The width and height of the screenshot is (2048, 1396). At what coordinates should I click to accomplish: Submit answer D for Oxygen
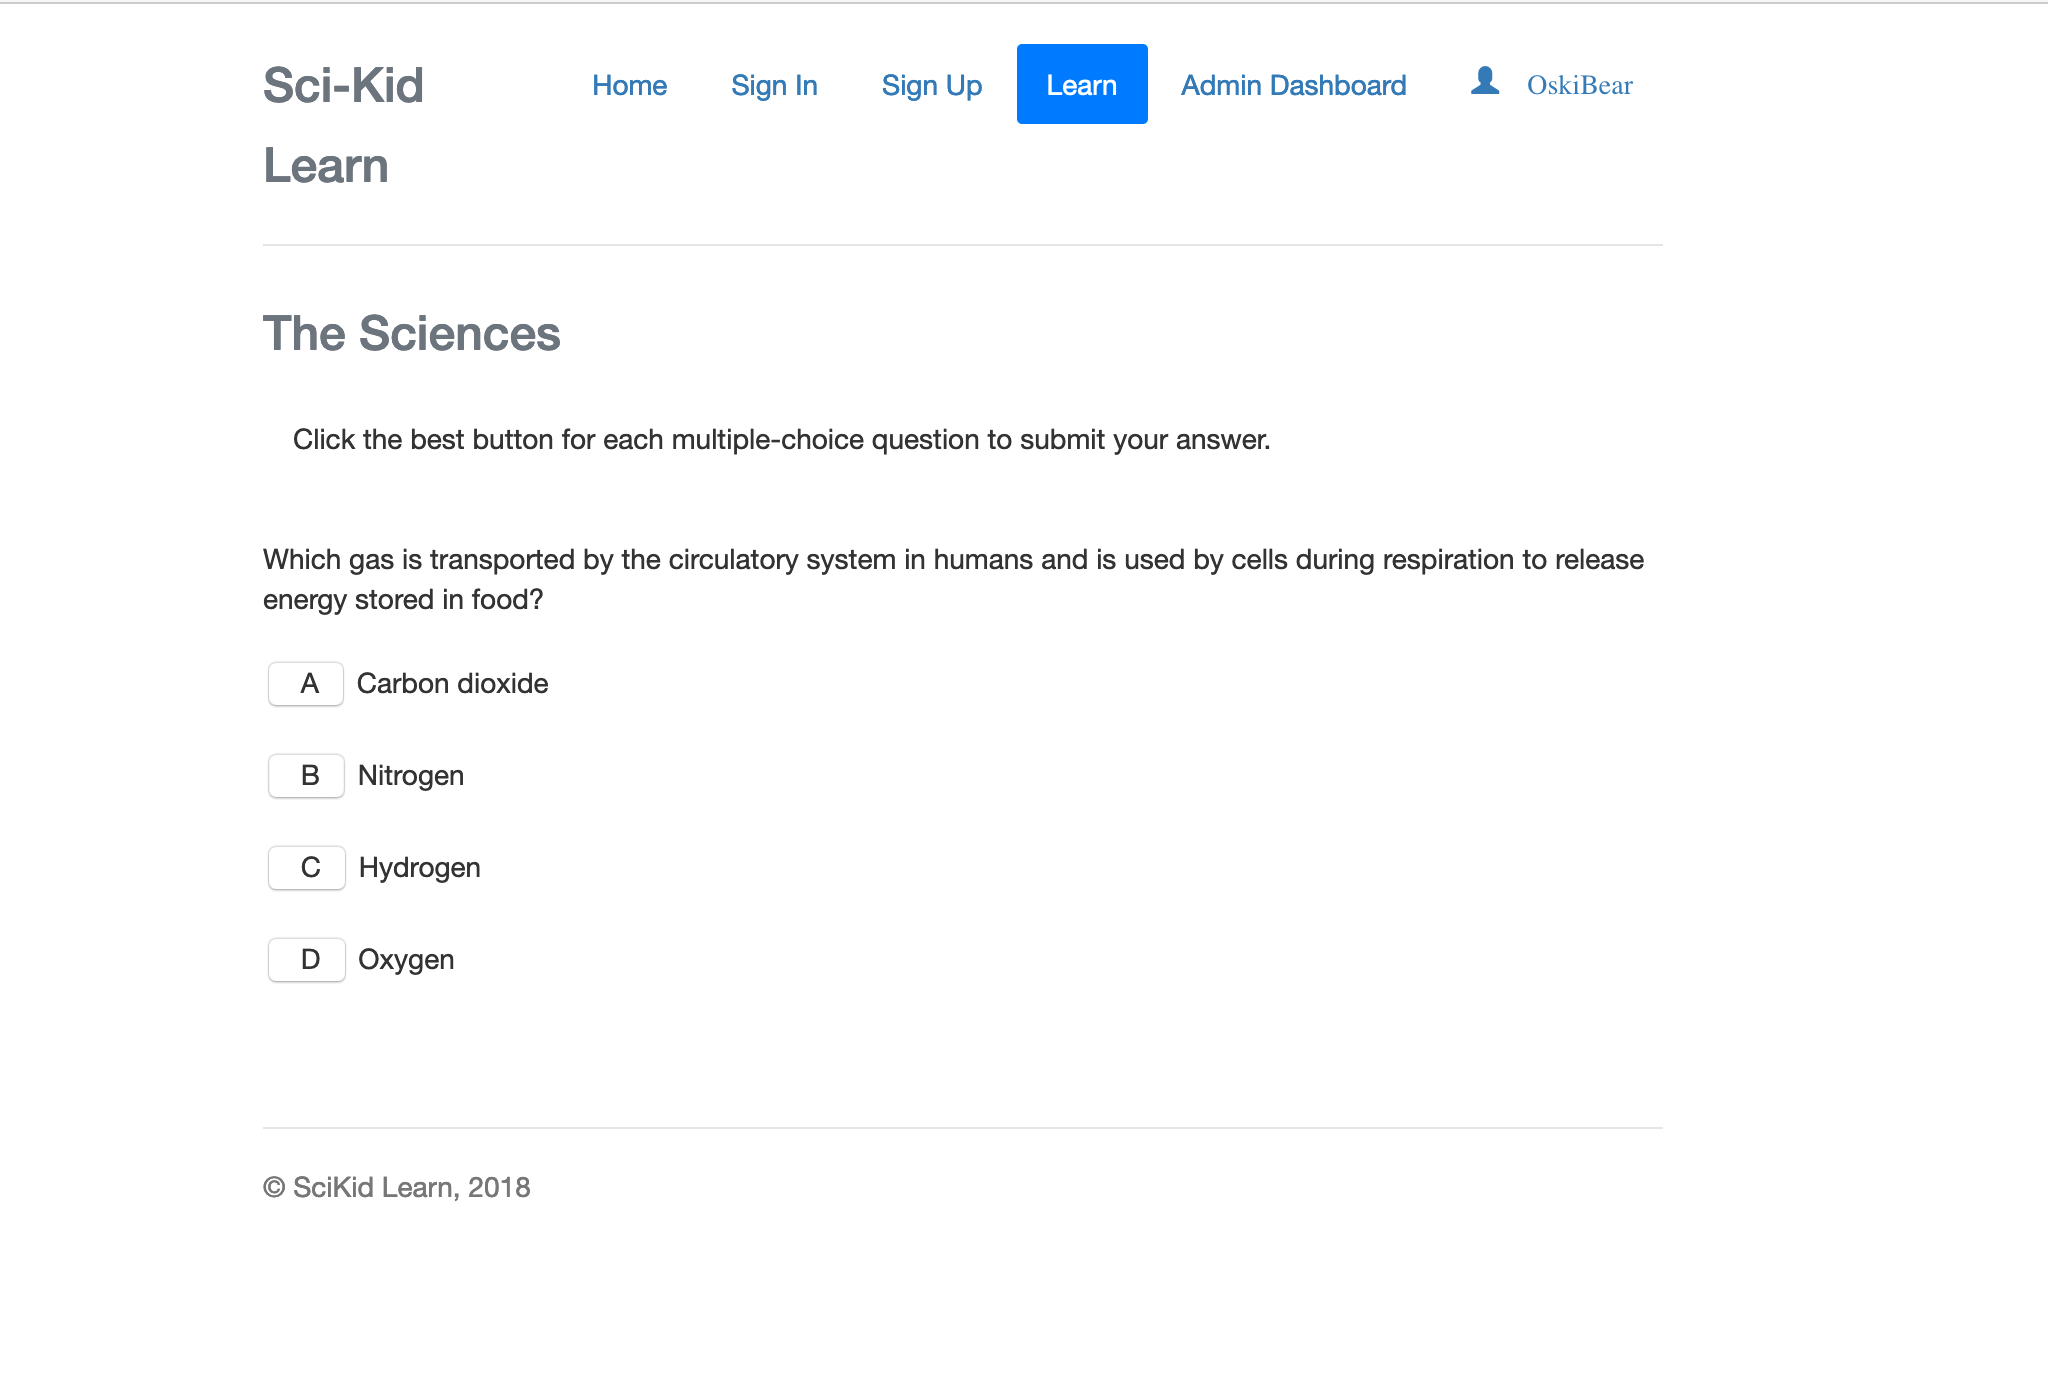[306, 960]
